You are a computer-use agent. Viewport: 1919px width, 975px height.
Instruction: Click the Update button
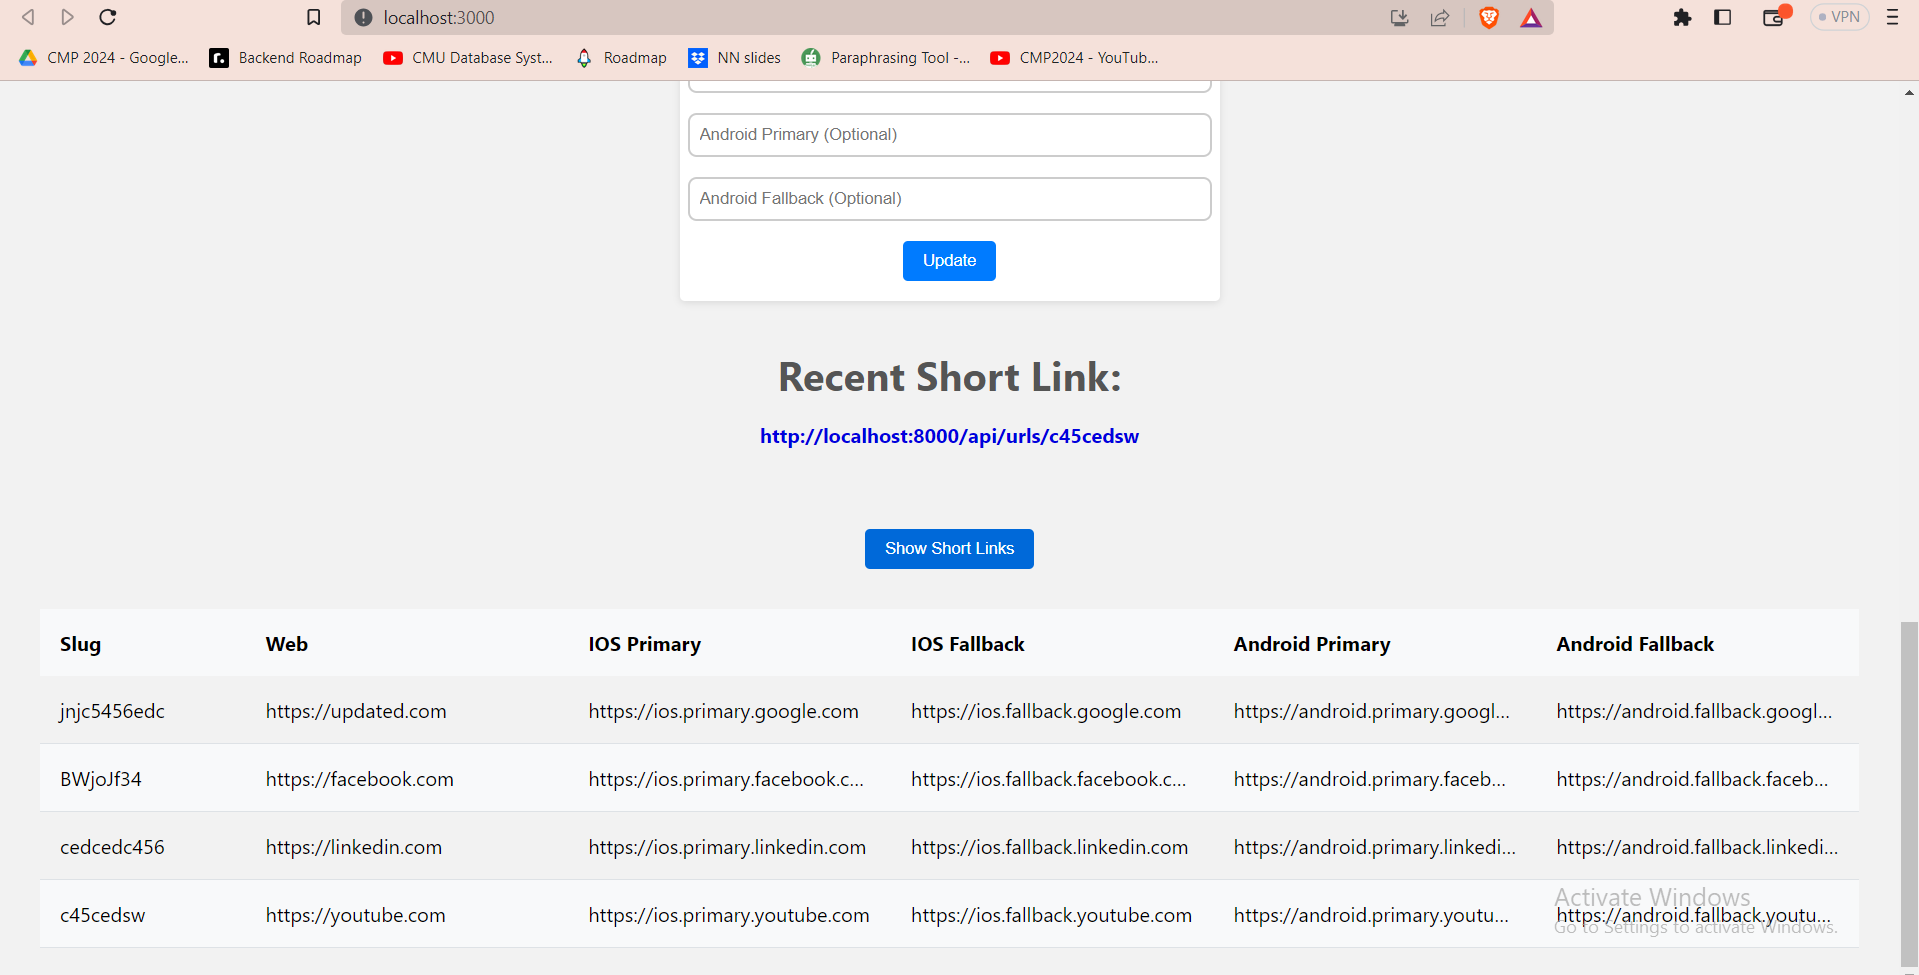(949, 261)
